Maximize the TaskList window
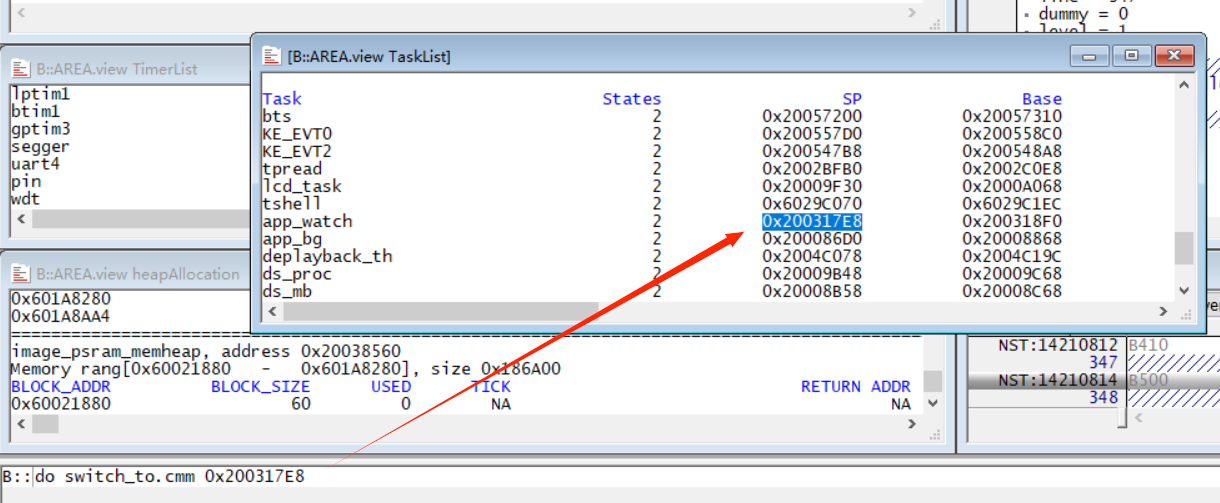The height and width of the screenshot is (503, 1220). pos(1131,56)
